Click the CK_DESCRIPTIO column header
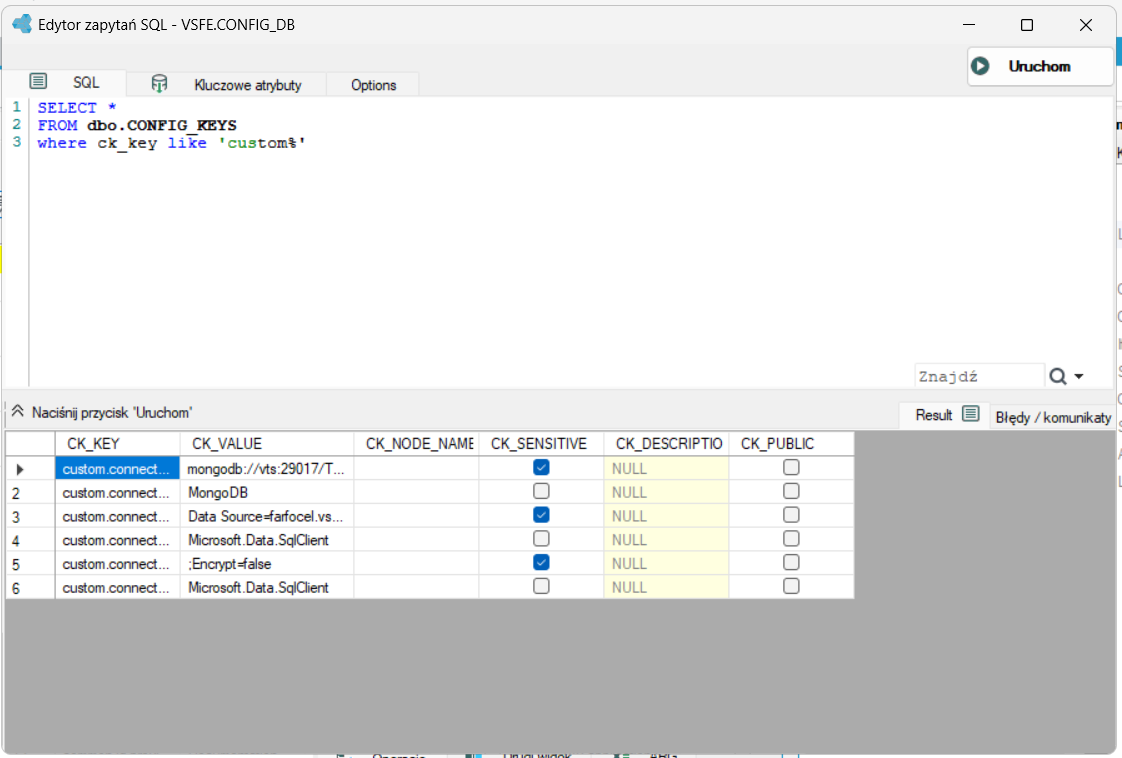 click(666, 444)
